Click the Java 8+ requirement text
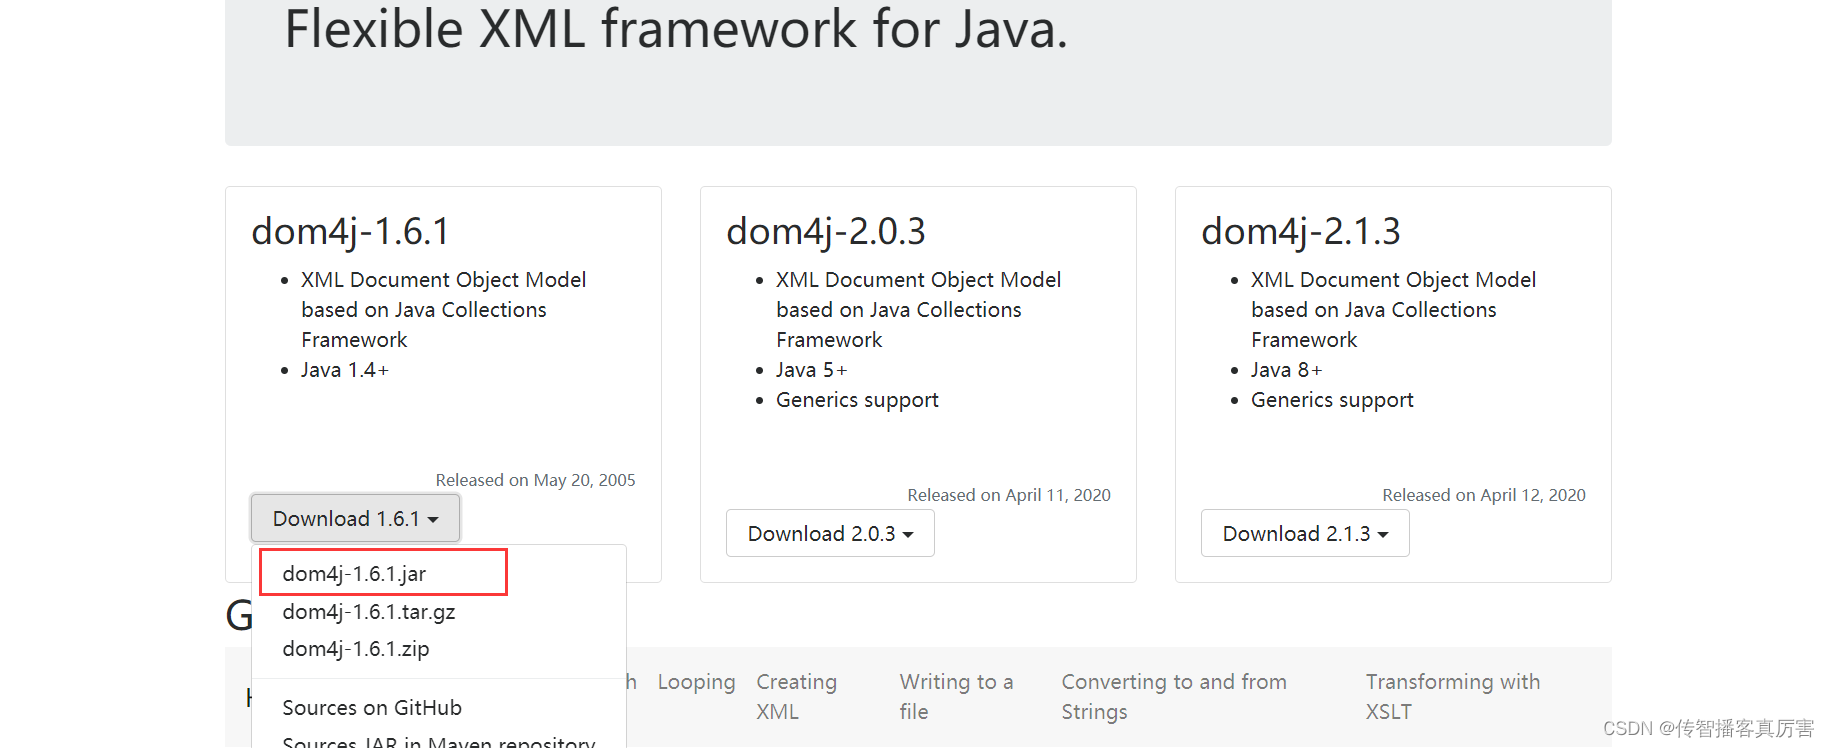This screenshot has width=1830, height=748. click(x=1287, y=370)
